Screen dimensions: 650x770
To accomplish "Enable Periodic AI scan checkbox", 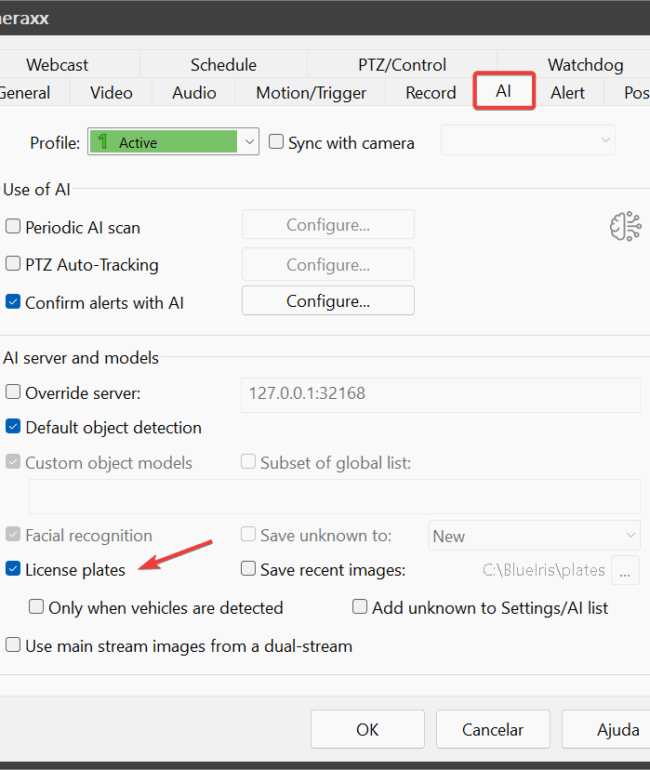I will click(x=13, y=227).
